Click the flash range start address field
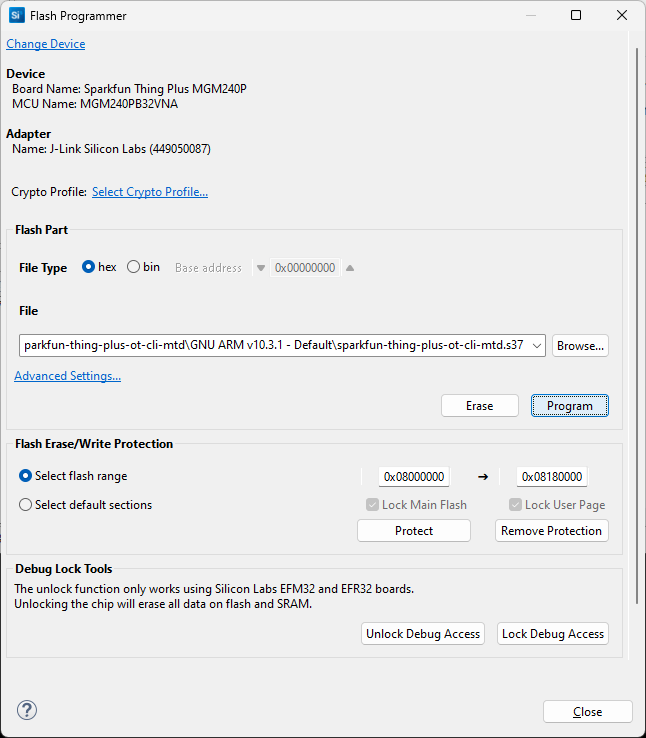Screen dimensions: 646x738 [414, 477]
